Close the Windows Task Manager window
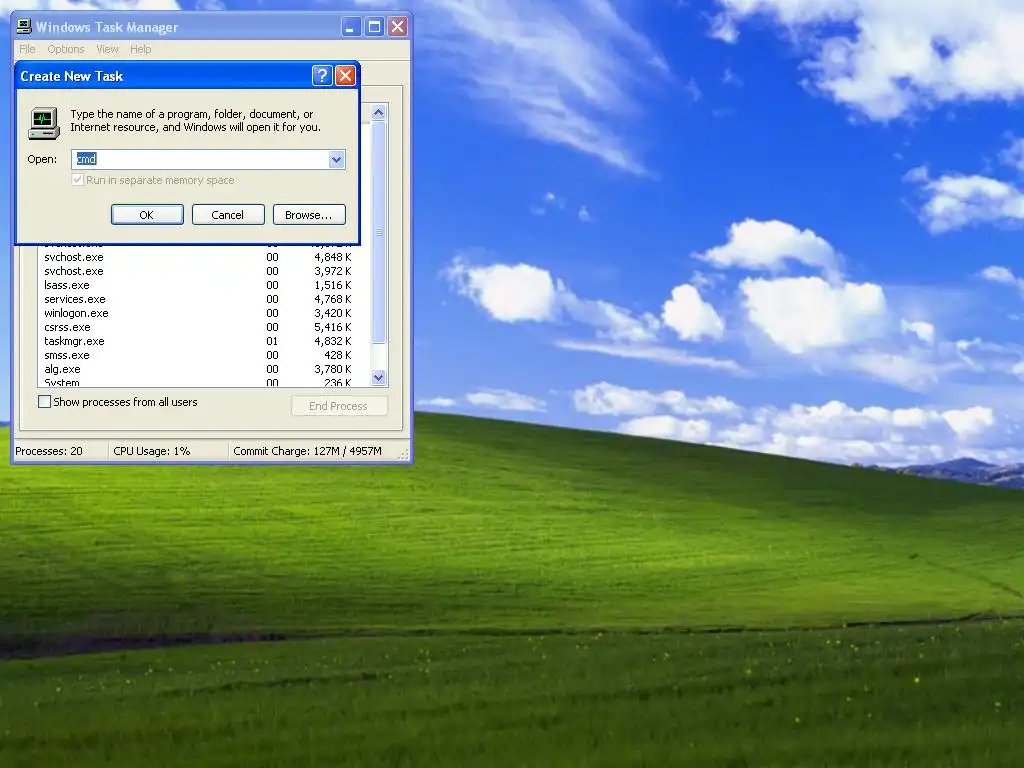Screen dimensions: 1024x768 coord(397,27)
